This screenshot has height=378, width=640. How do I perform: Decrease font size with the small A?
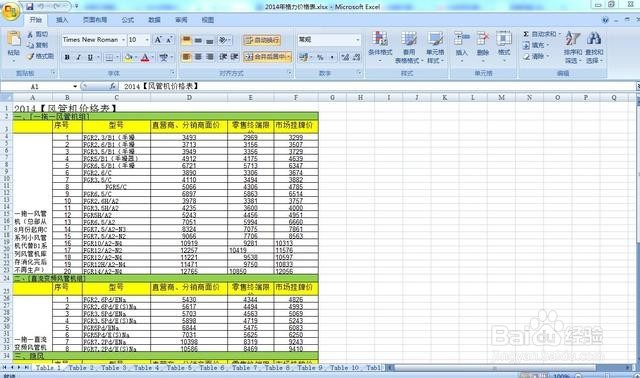[x=169, y=40]
